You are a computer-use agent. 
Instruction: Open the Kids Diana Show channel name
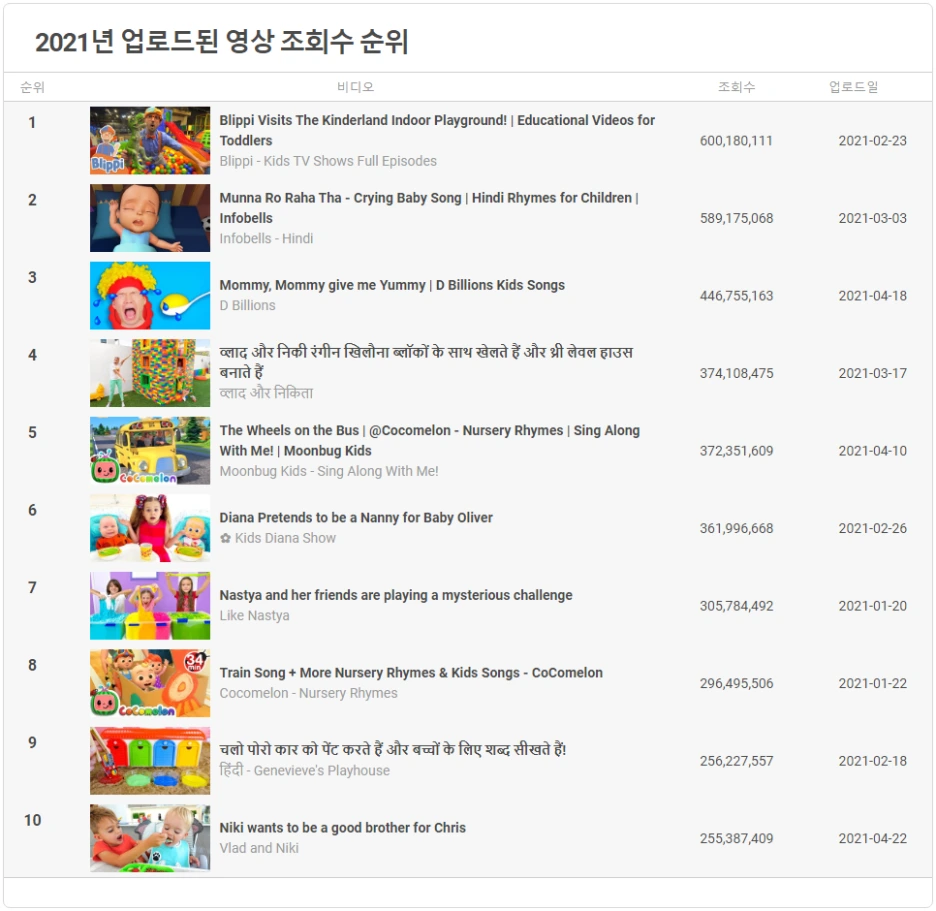point(278,538)
